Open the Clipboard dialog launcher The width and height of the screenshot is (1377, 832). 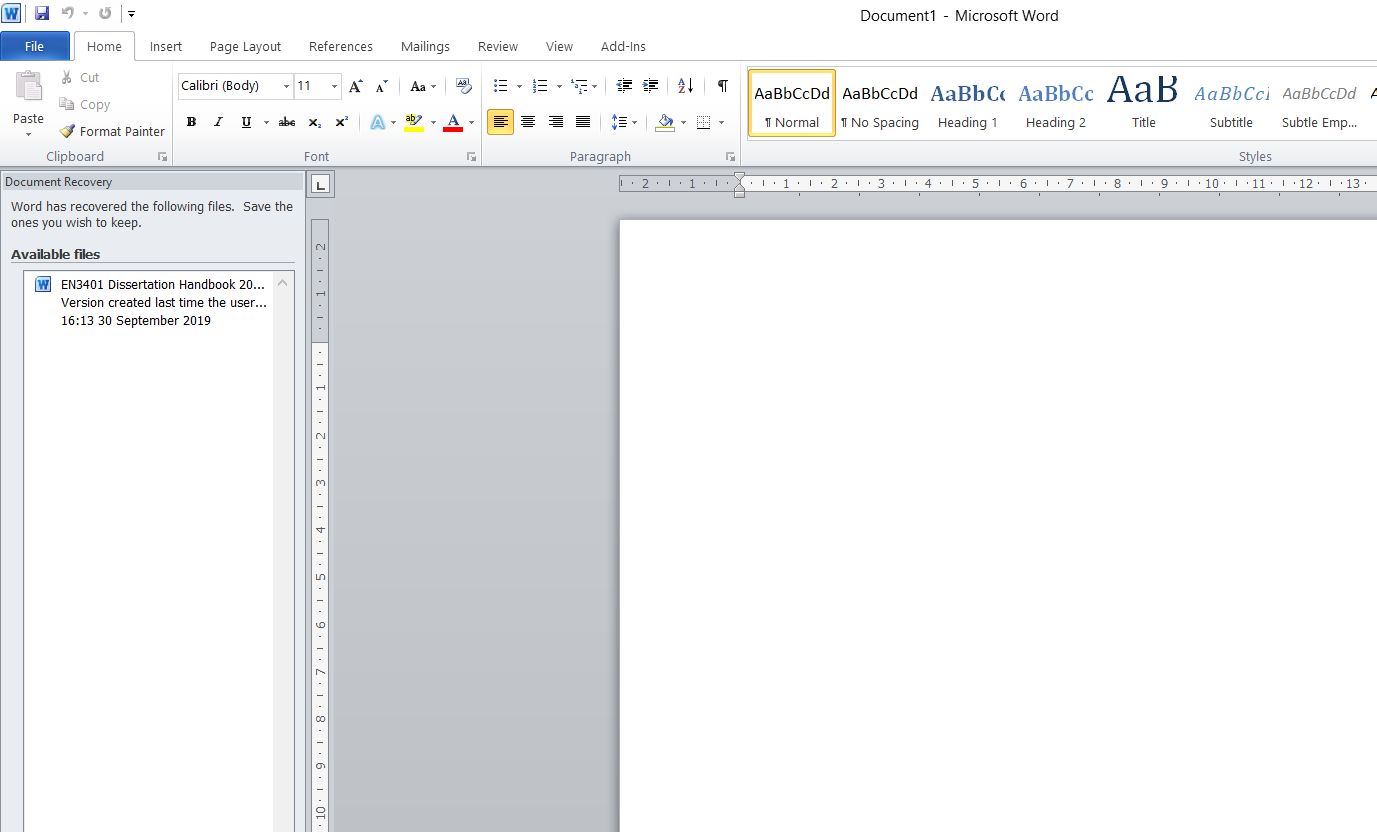162,157
